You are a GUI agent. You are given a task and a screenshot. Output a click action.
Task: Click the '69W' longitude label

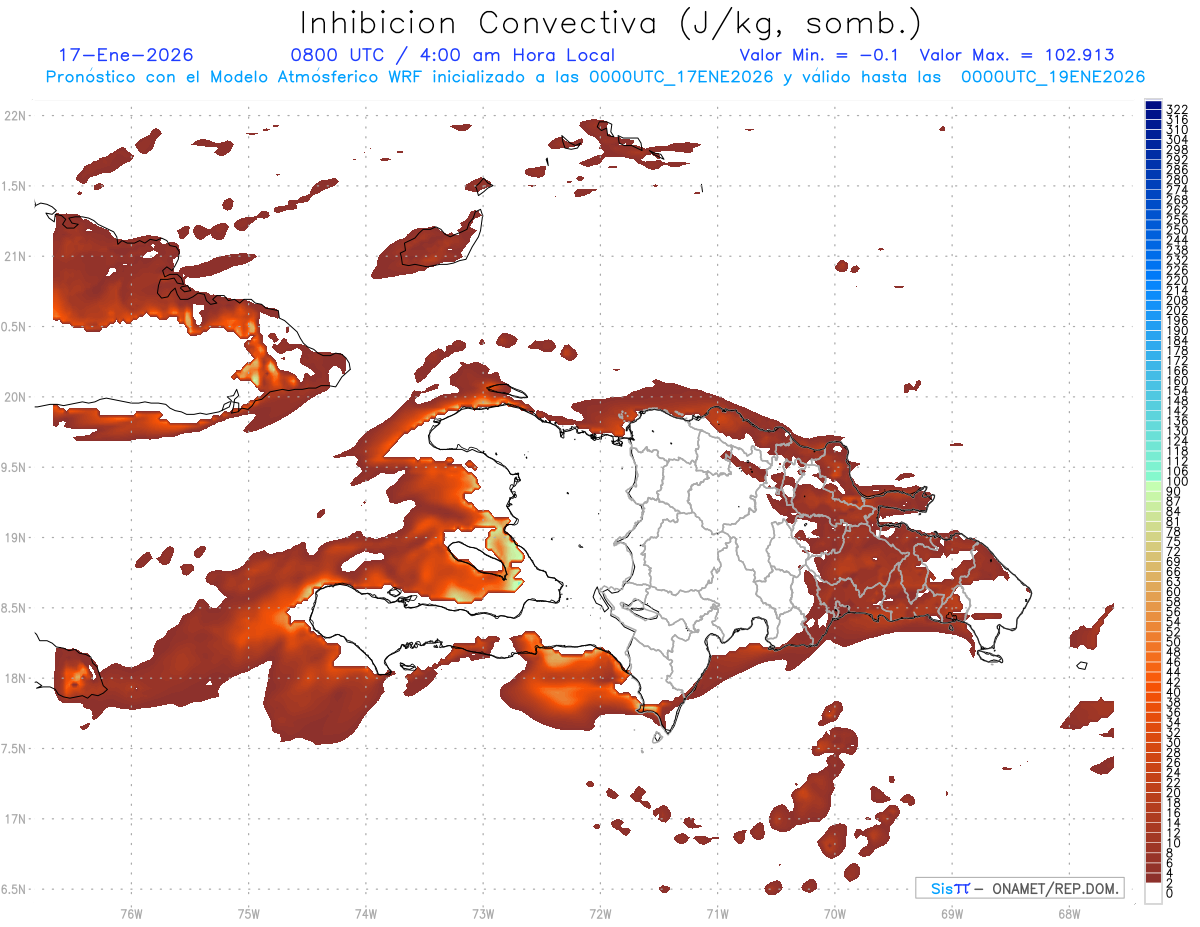[x=951, y=913]
